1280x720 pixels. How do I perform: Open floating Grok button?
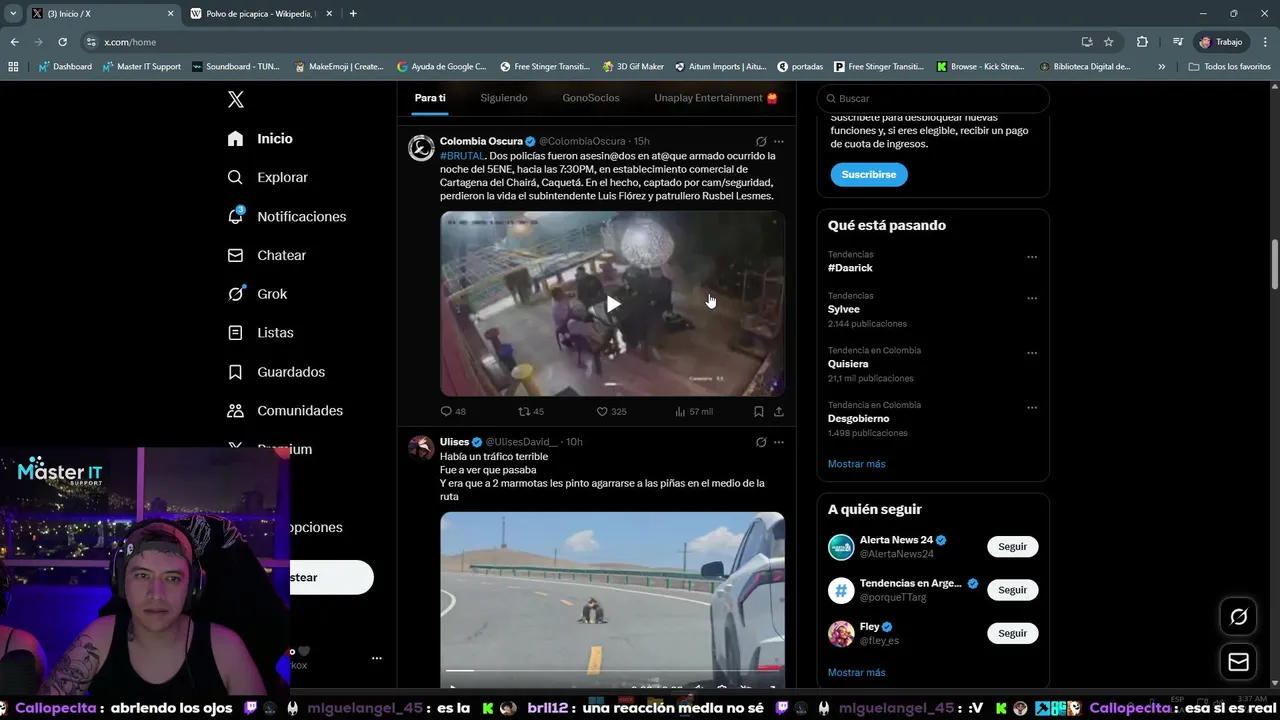point(1238,617)
